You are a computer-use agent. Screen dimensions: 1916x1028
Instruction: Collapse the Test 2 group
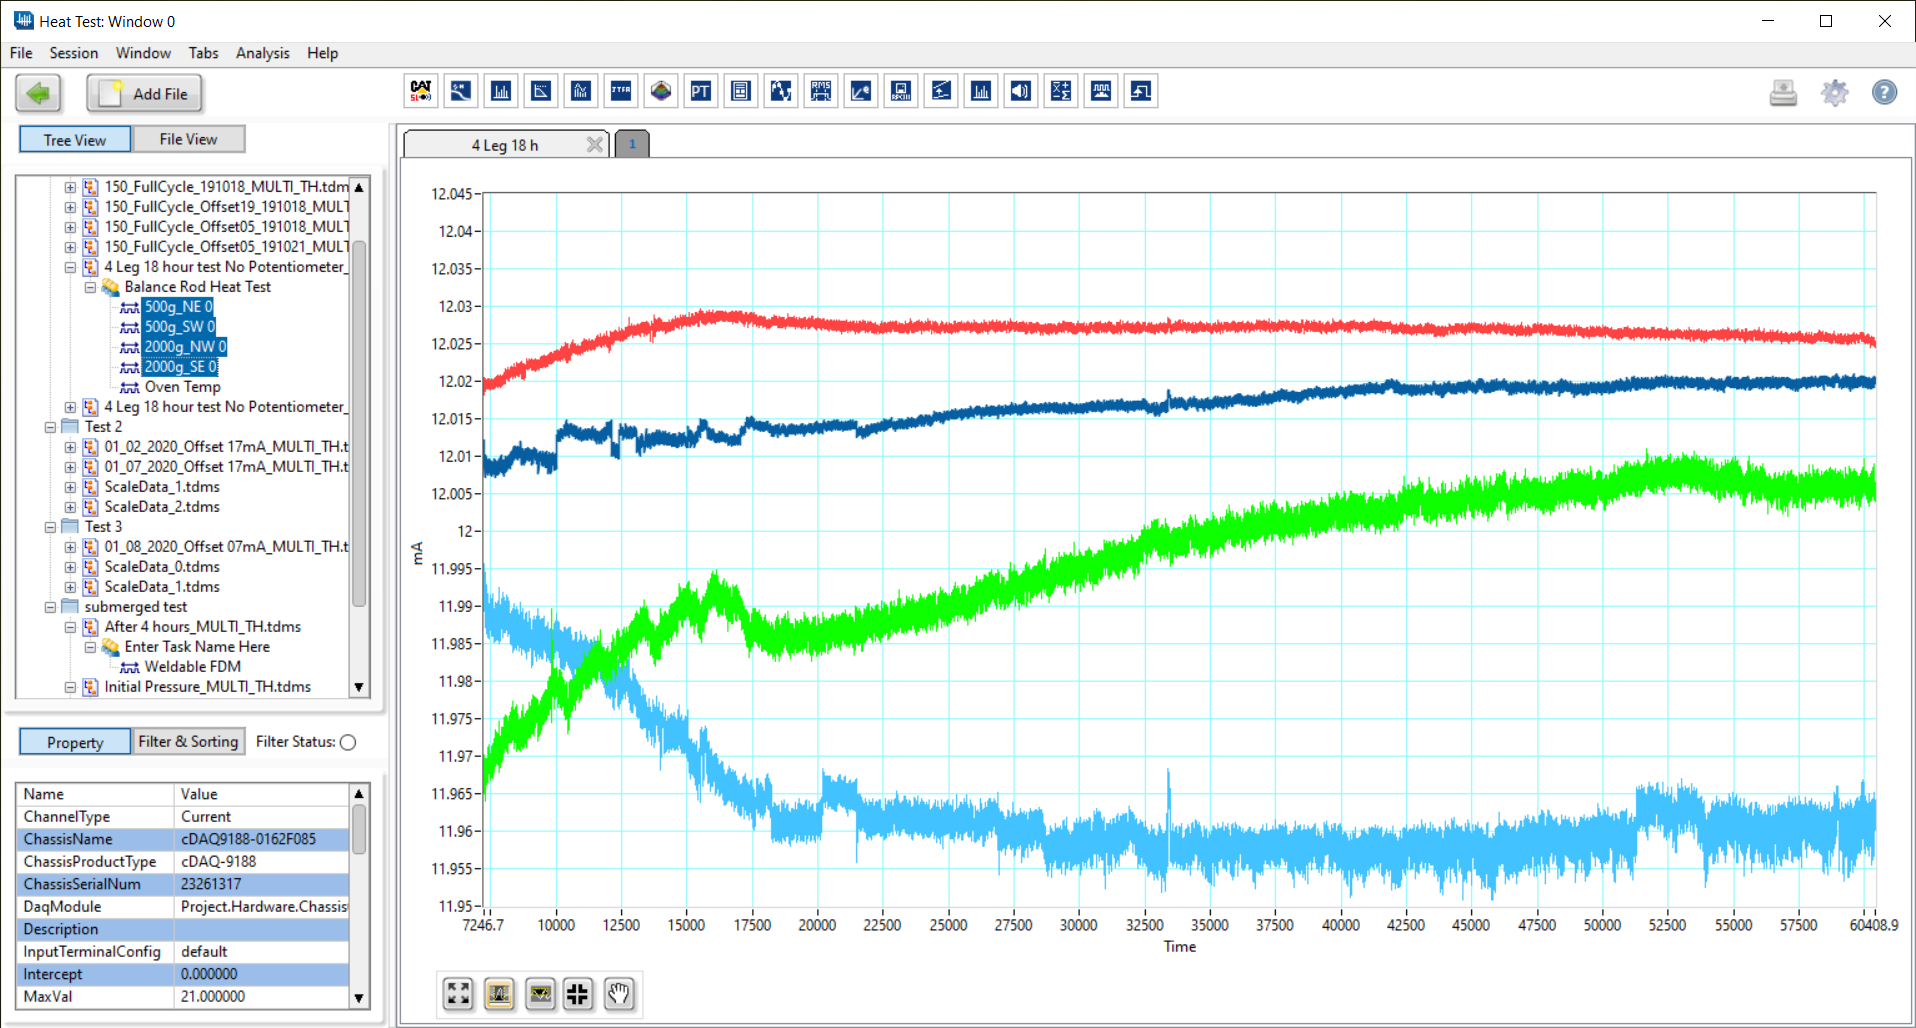pyautogui.click(x=50, y=427)
